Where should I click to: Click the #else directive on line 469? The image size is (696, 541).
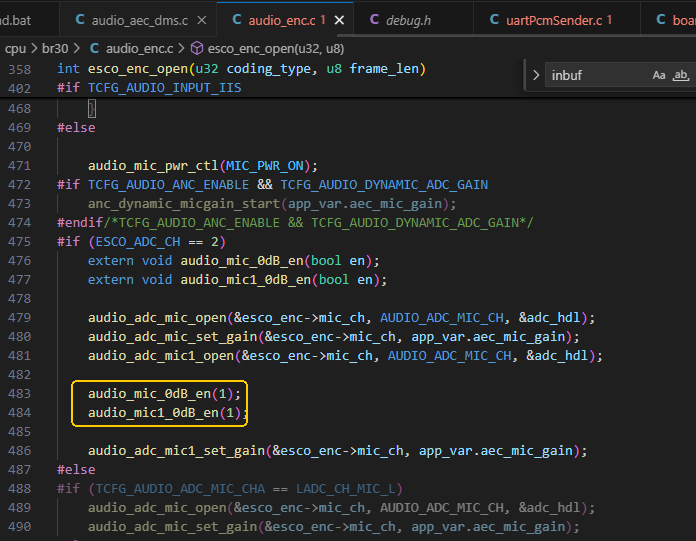tap(76, 128)
